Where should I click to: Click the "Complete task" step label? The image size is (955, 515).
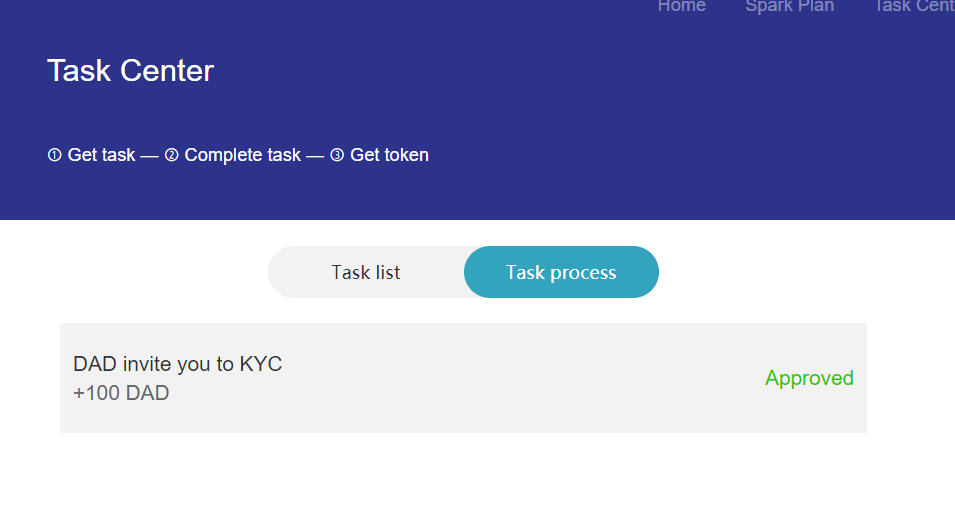(x=242, y=155)
